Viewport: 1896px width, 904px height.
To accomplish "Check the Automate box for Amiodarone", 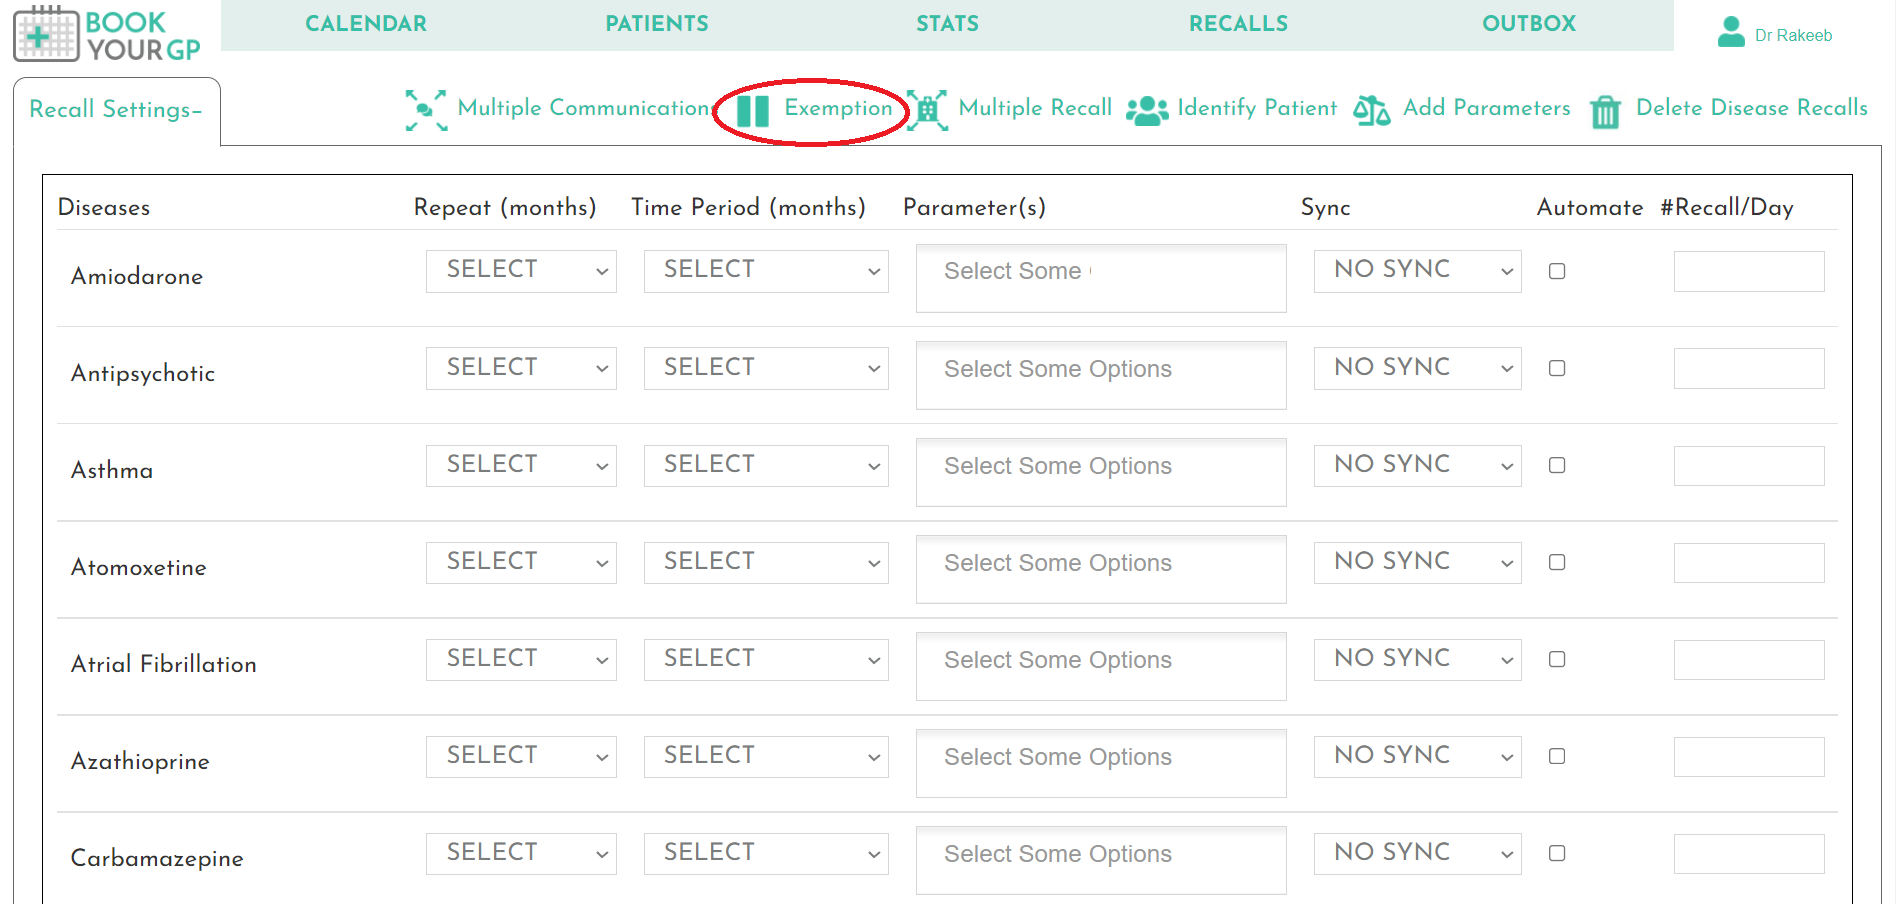I will click(1557, 270).
